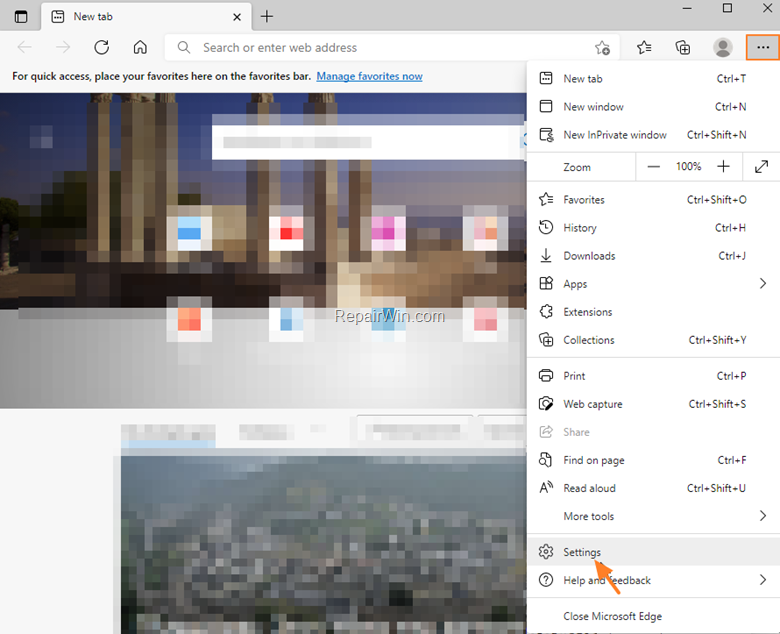This screenshot has width=780, height=634.
Task: Select Read aloud menu item
Action: pos(653,488)
